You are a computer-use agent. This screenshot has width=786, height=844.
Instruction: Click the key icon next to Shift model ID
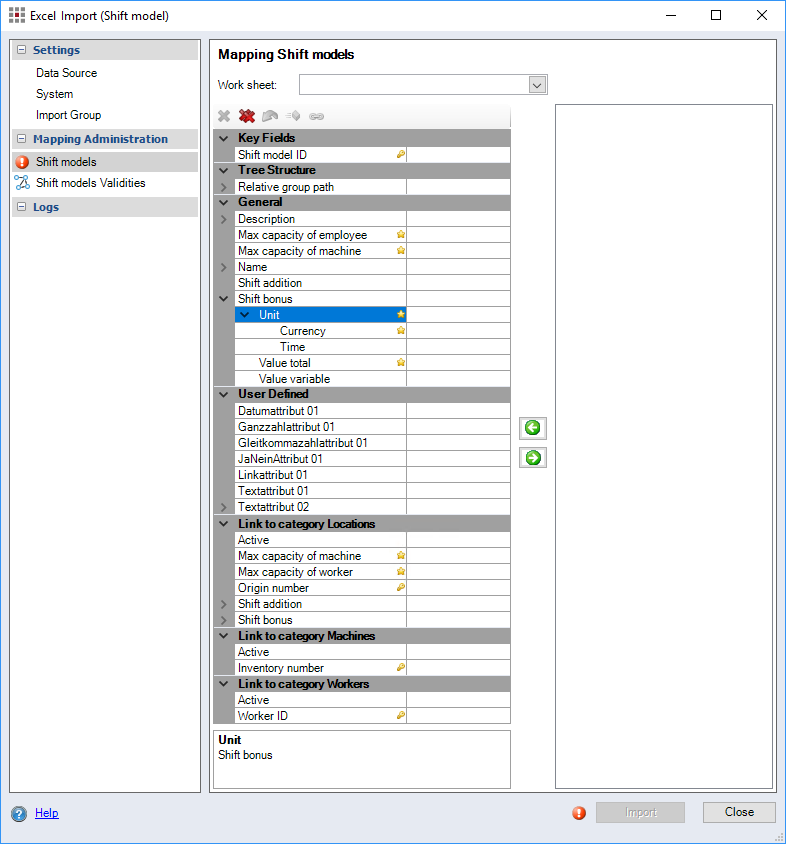coord(400,155)
